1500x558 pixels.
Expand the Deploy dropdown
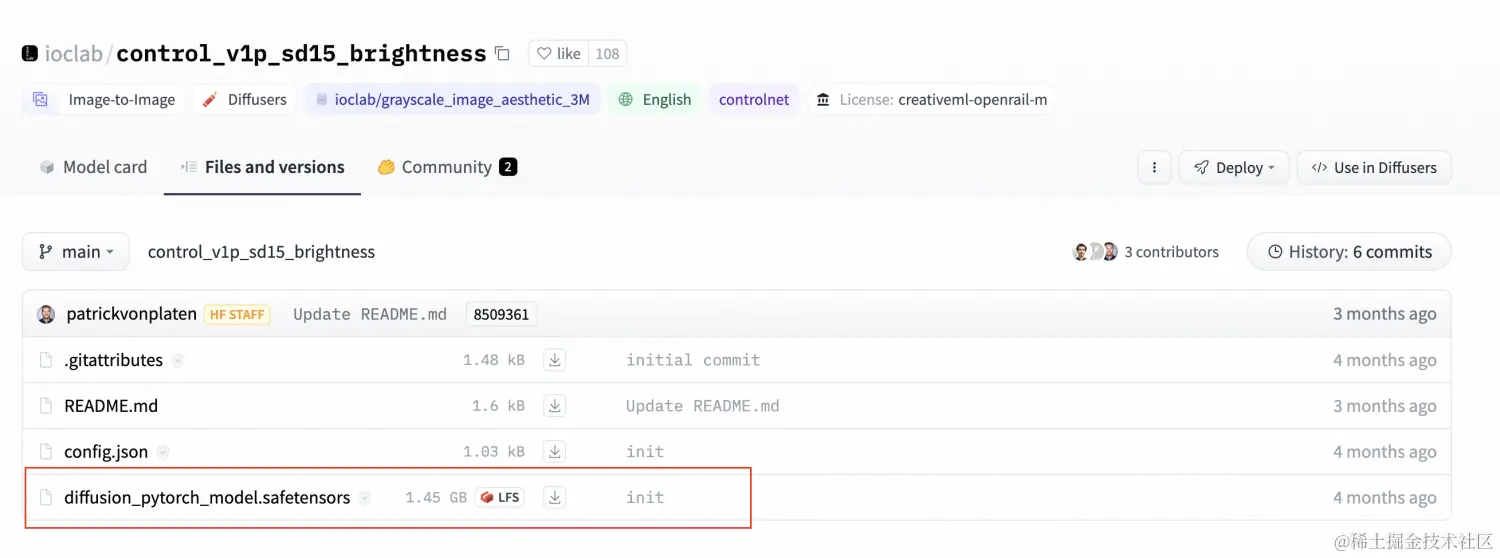point(1234,167)
